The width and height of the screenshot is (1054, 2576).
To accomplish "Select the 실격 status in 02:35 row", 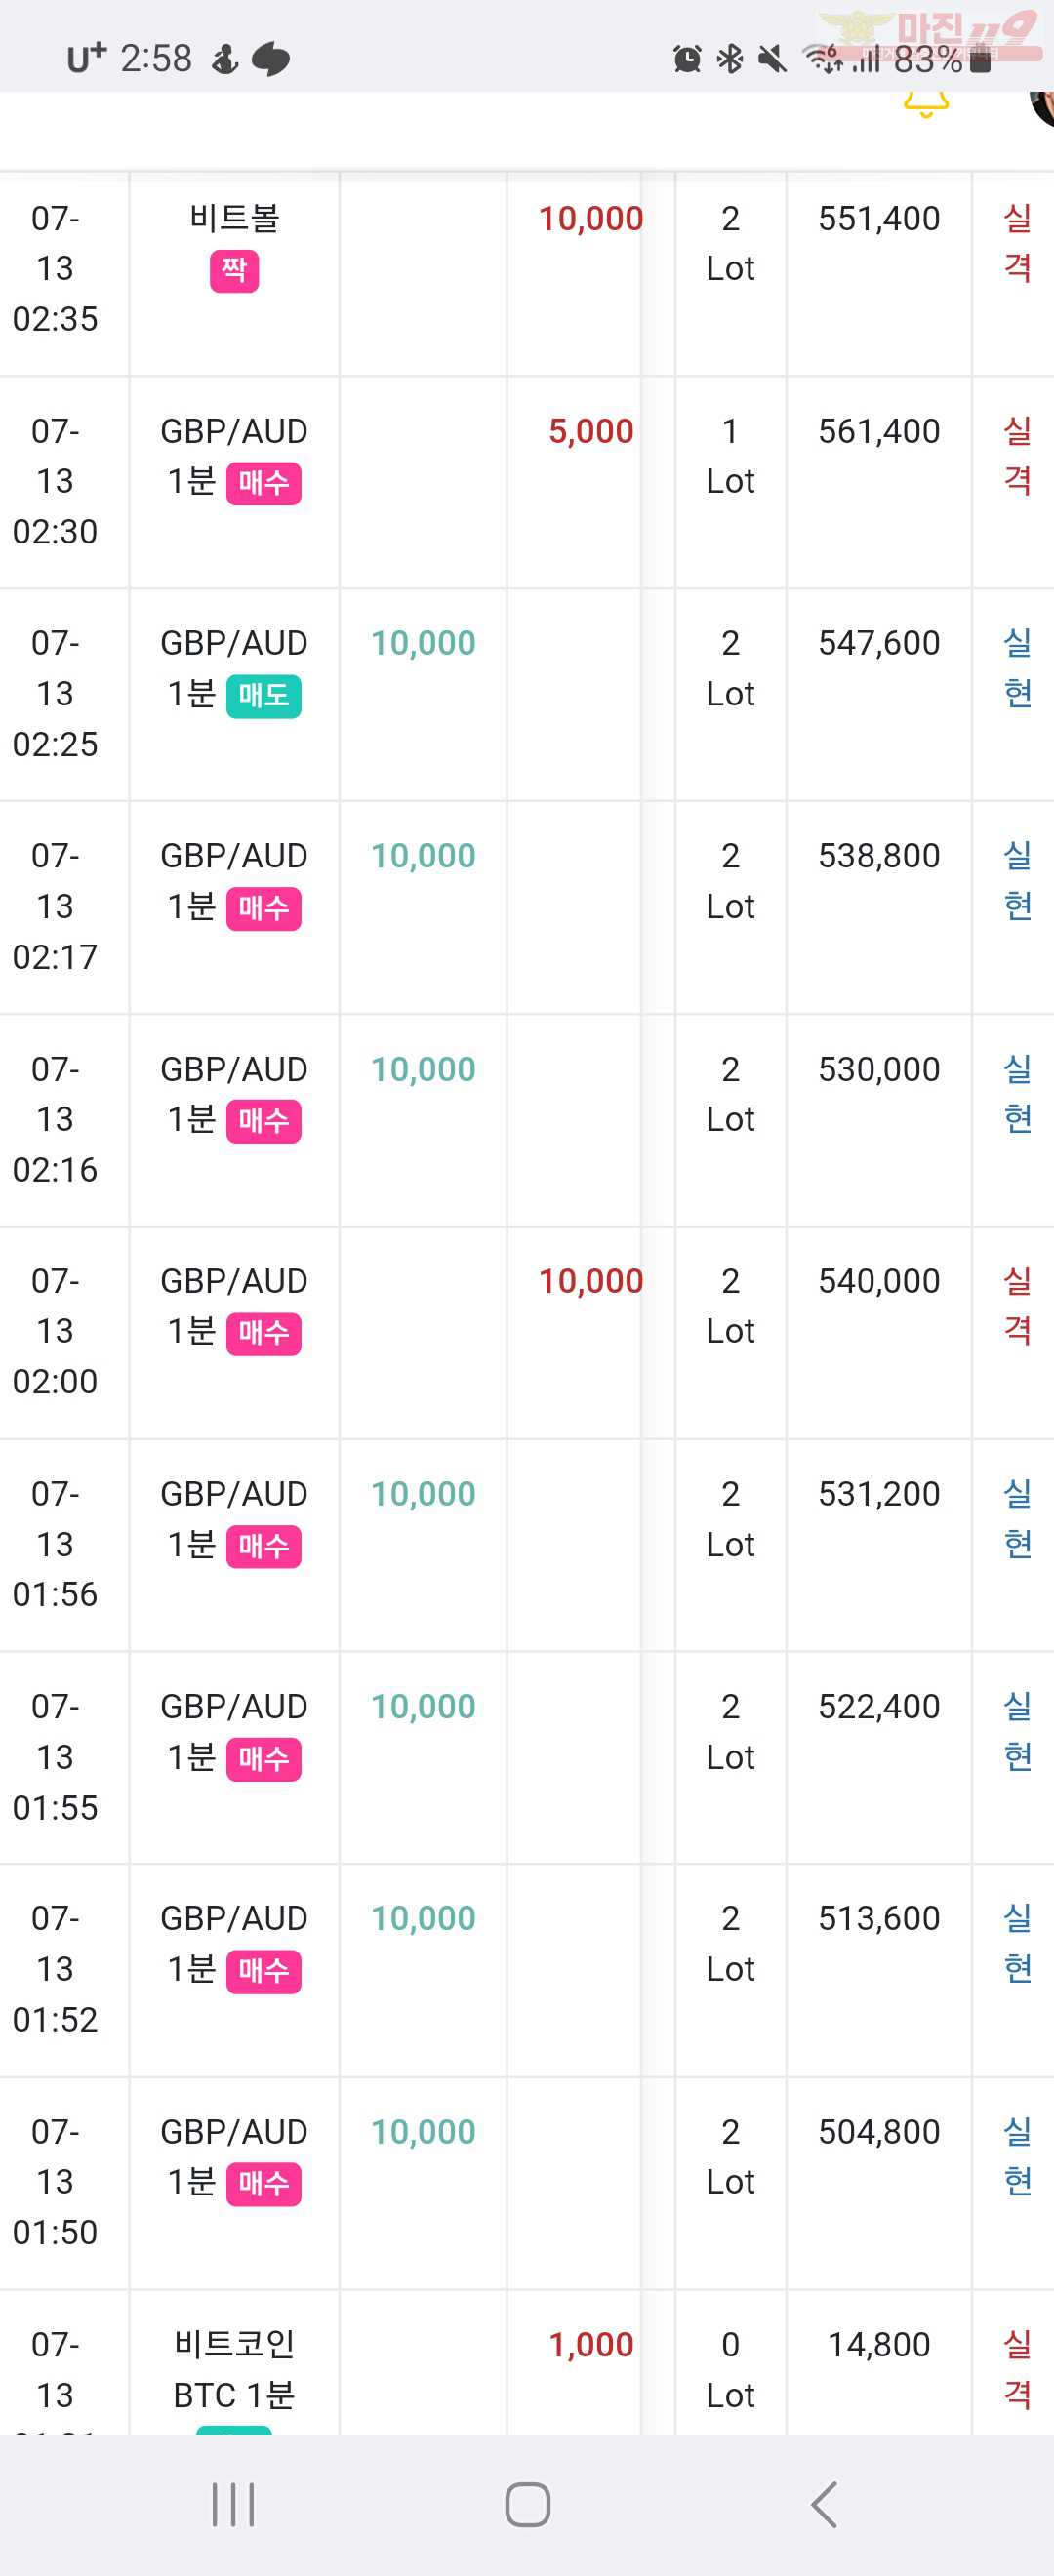I will coord(1017,242).
